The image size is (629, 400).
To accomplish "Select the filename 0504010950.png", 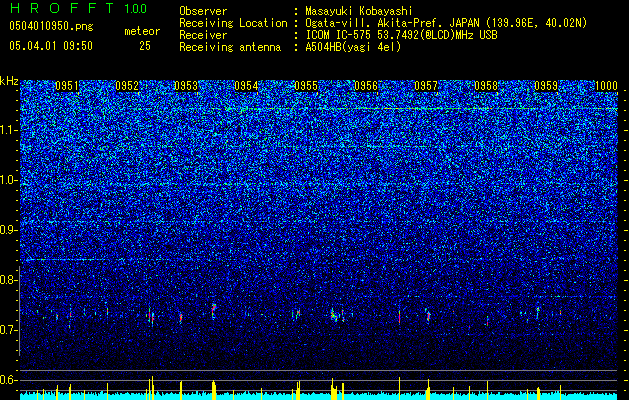I will click(51, 27).
